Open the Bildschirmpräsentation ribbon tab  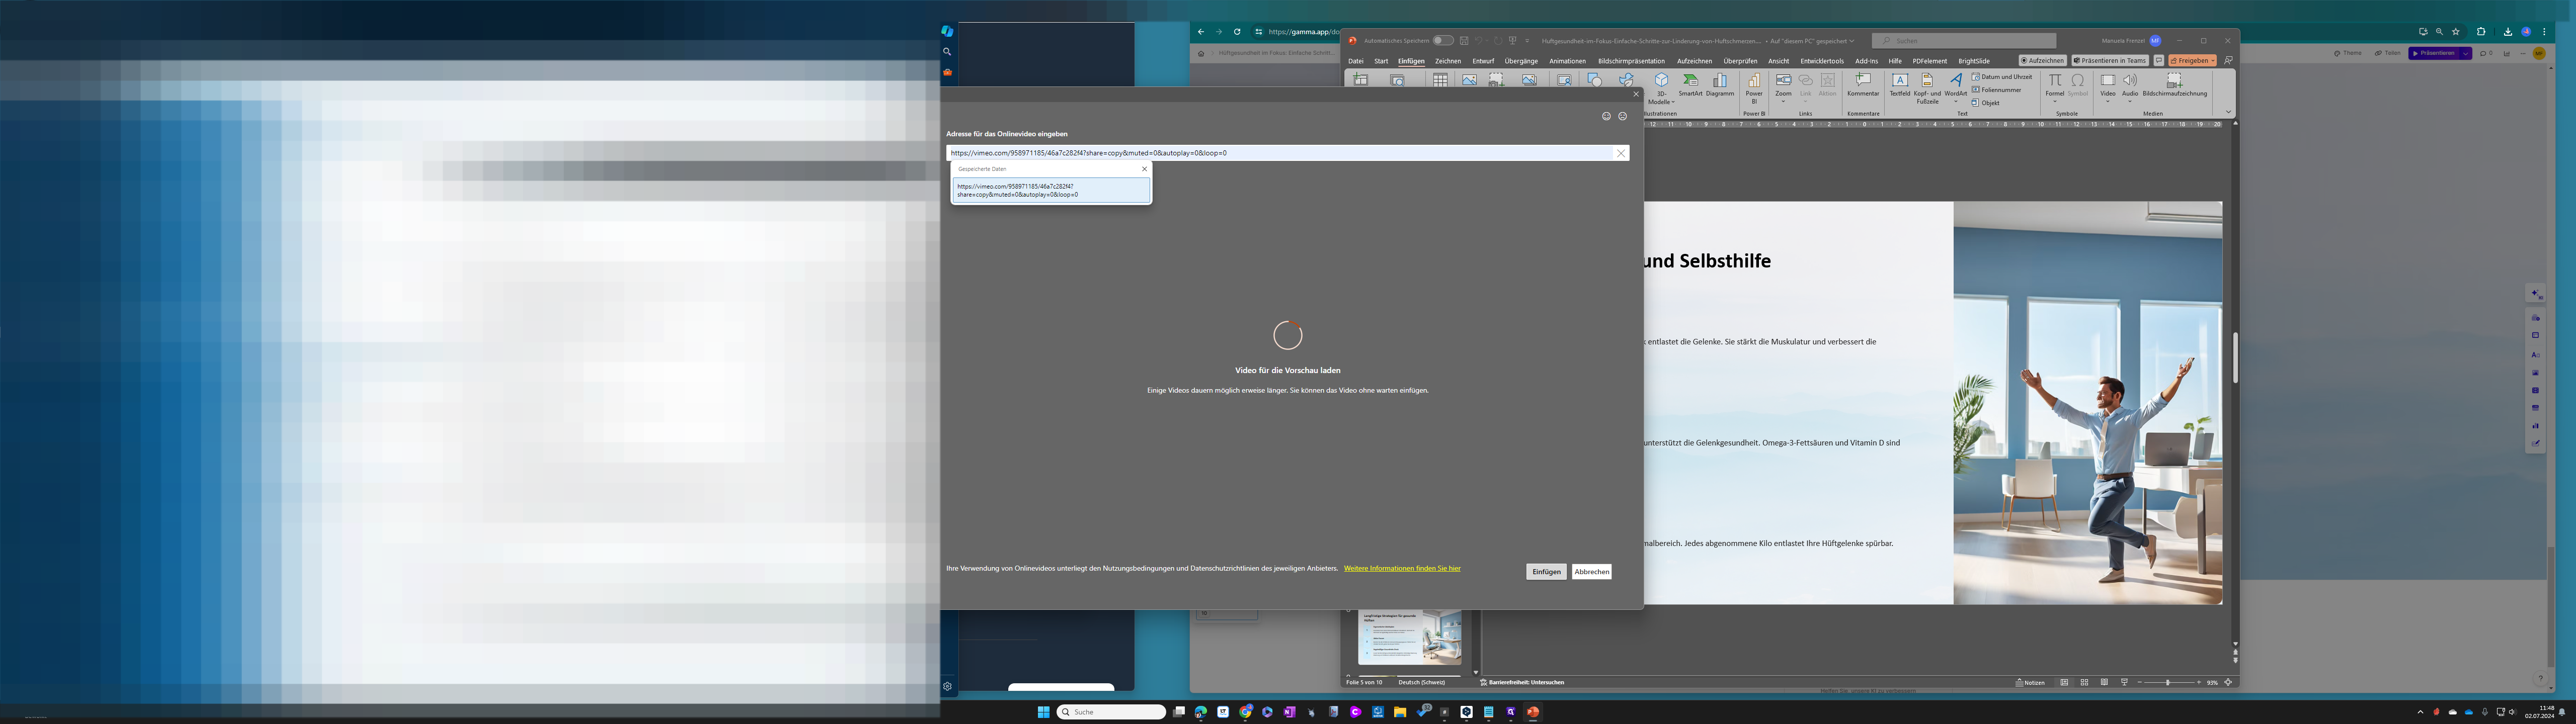pyautogui.click(x=1631, y=61)
